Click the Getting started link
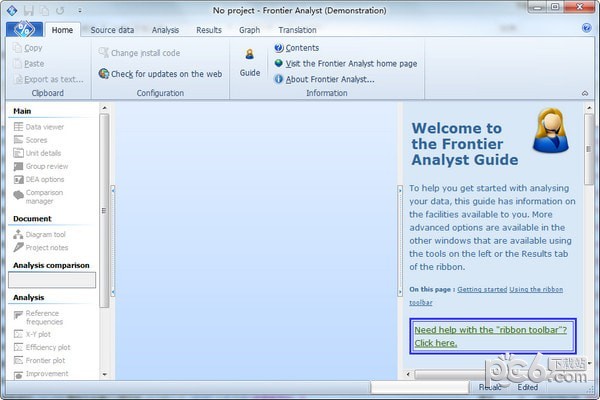The height and width of the screenshot is (400, 600). click(x=482, y=289)
